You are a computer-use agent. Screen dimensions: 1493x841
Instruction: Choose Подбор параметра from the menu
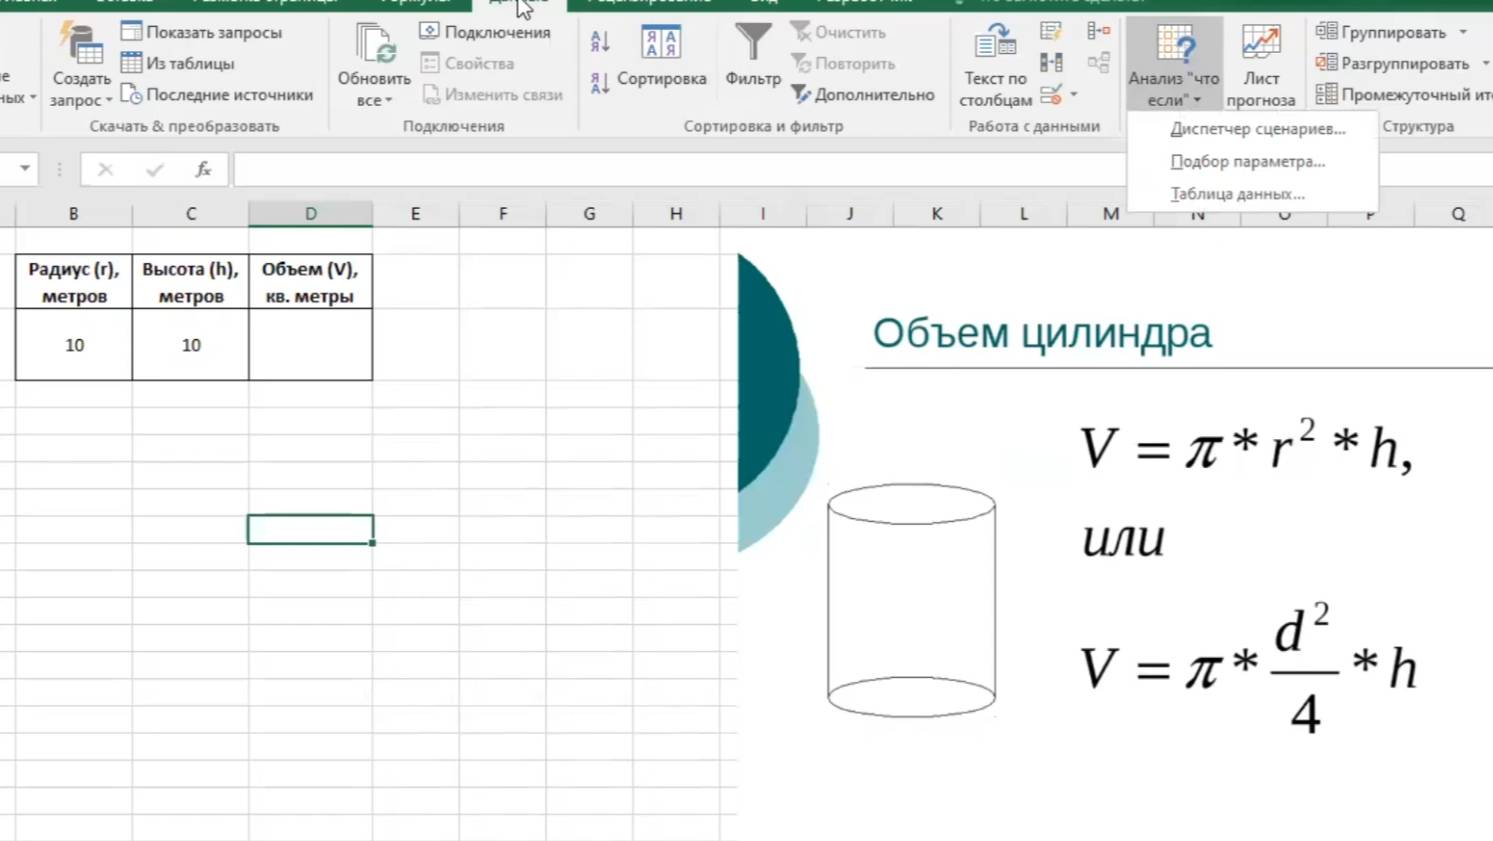pos(1248,161)
